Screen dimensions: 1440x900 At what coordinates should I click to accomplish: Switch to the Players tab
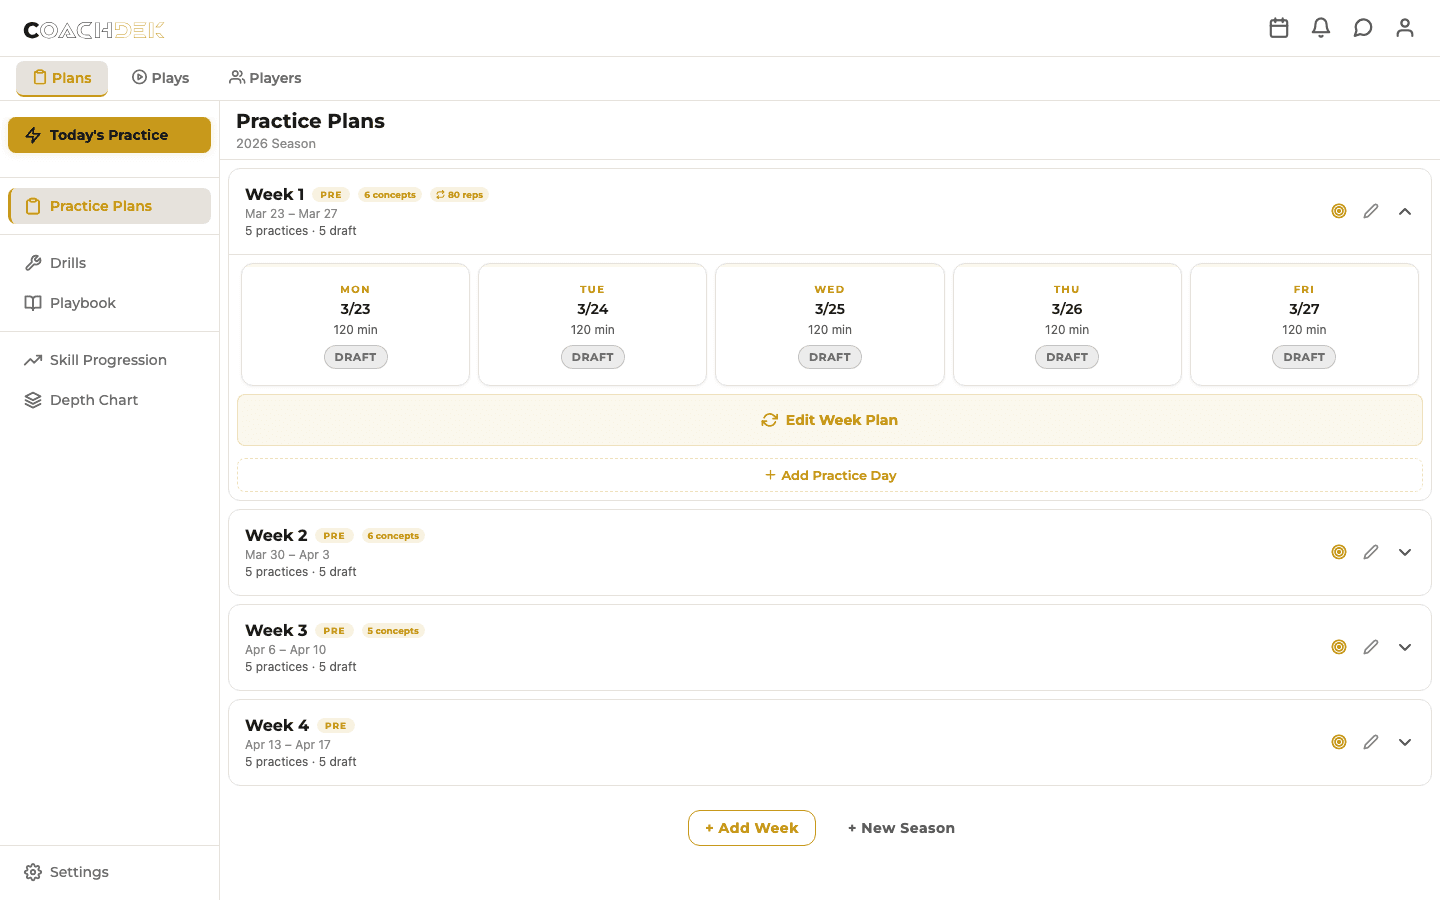coord(264,77)
